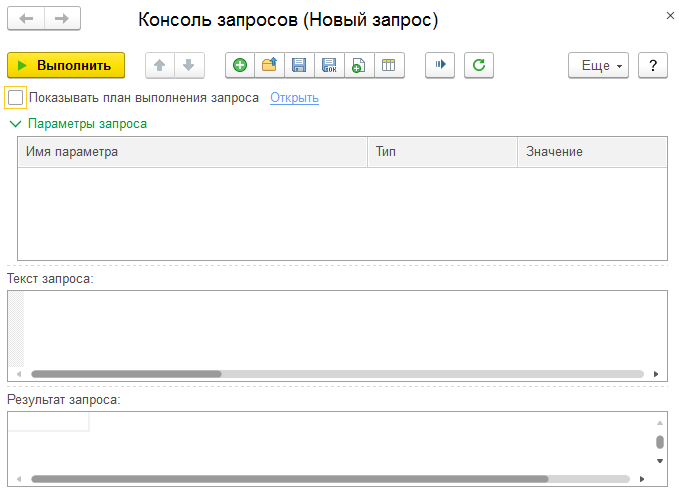Click the '?' help button
Viewport: 679px width, 493px height.
coord(652,65)
